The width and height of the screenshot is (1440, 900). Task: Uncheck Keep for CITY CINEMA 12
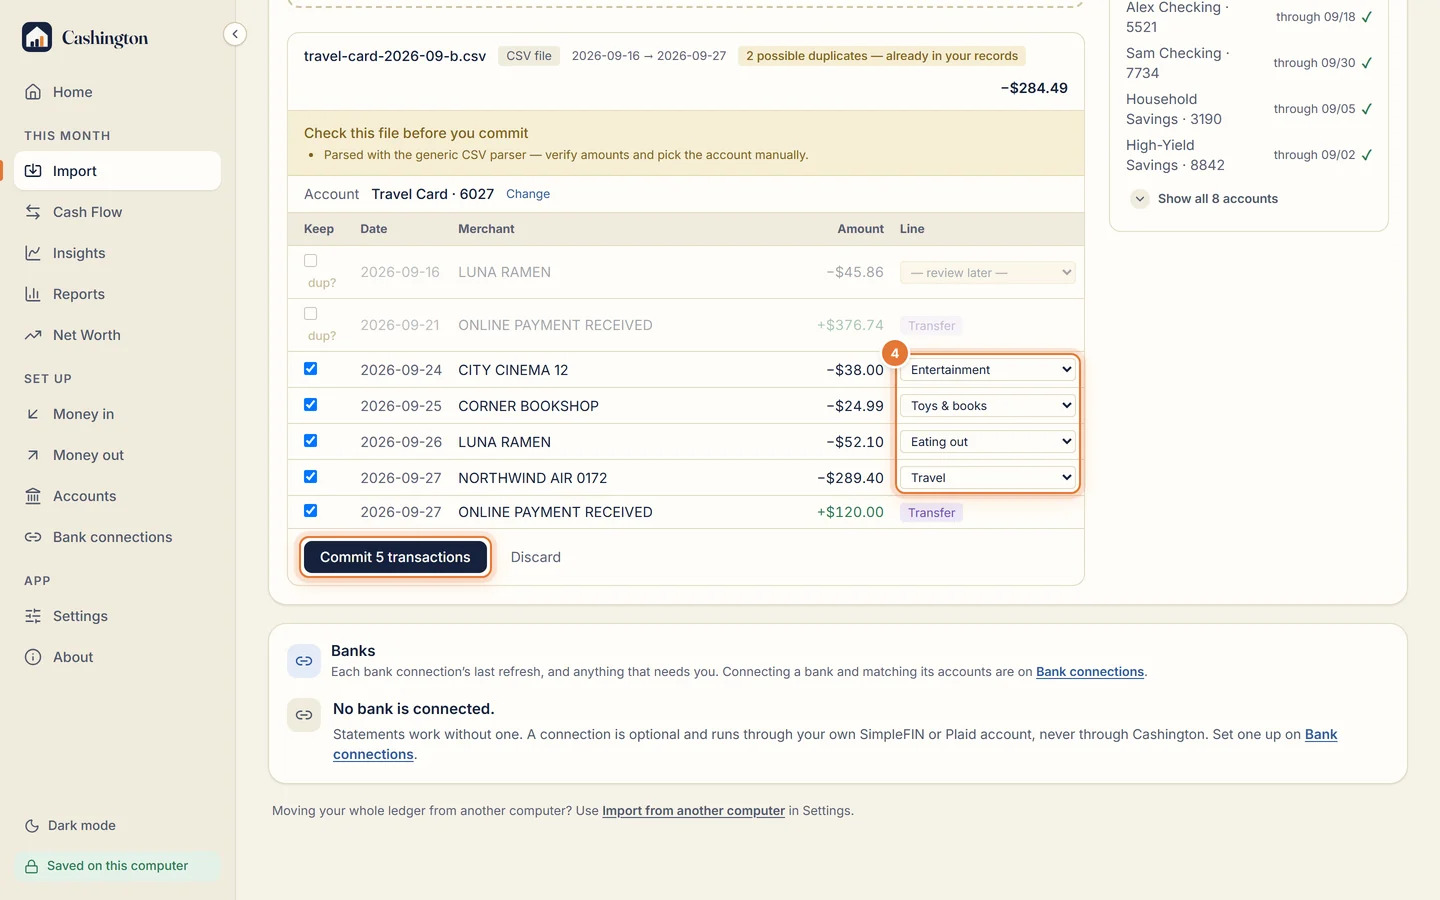[310, 369]
